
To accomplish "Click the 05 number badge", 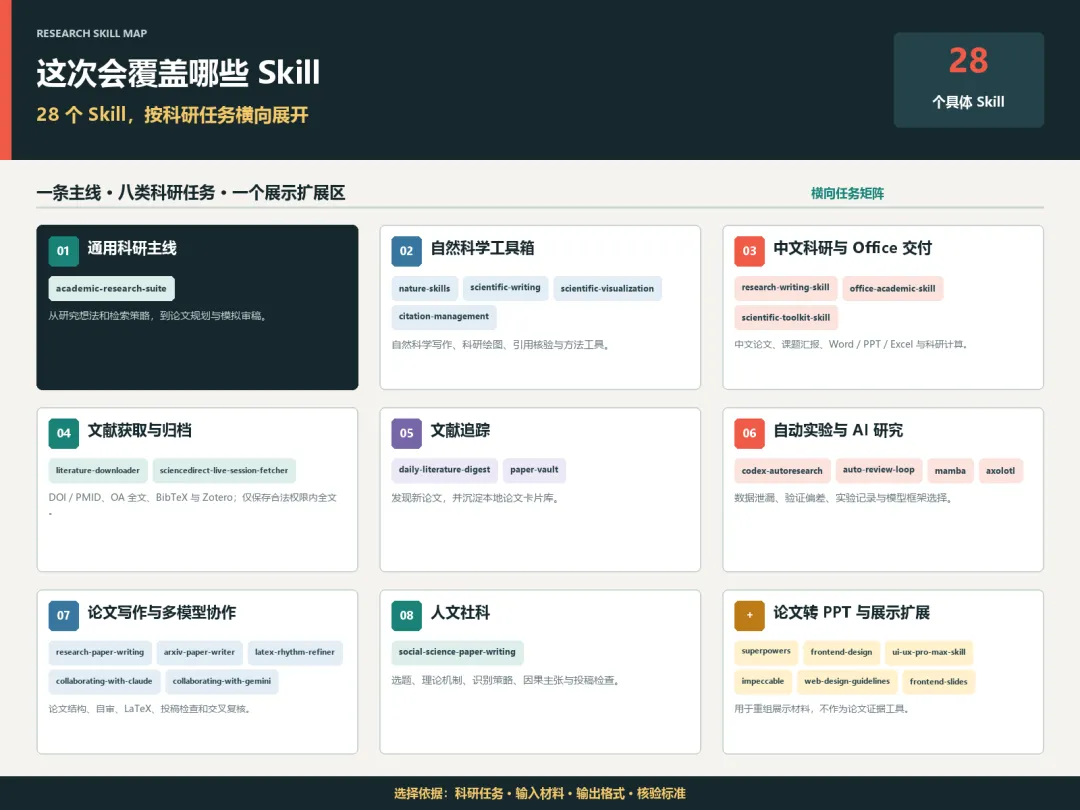I will pyautogui.click(x=406, y=433).
